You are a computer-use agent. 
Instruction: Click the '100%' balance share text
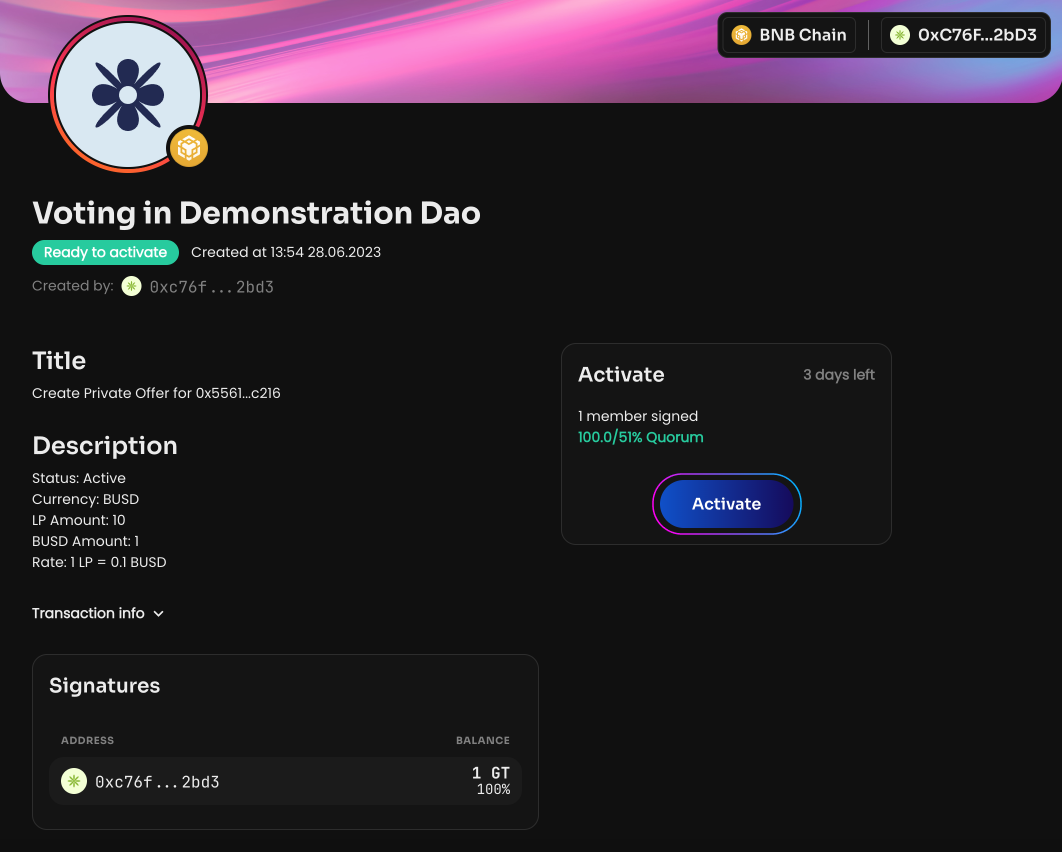(x=493, y=790)
